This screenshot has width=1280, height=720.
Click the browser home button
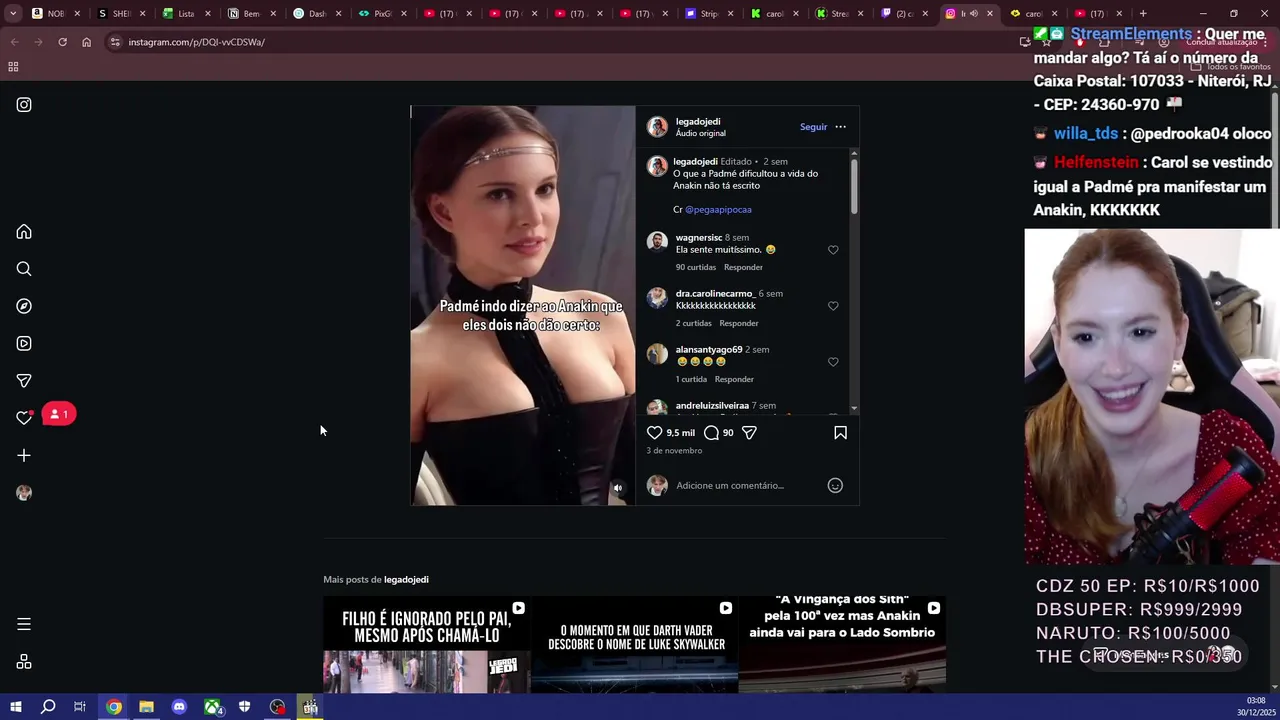tap(86, 42)
